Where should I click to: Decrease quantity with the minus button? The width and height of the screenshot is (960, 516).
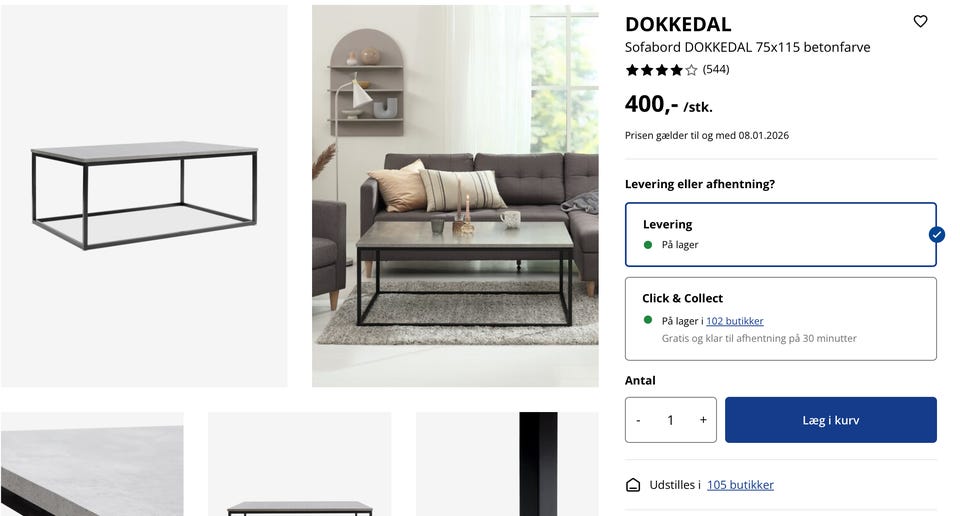pyautogui.click(x=639, y=420)
